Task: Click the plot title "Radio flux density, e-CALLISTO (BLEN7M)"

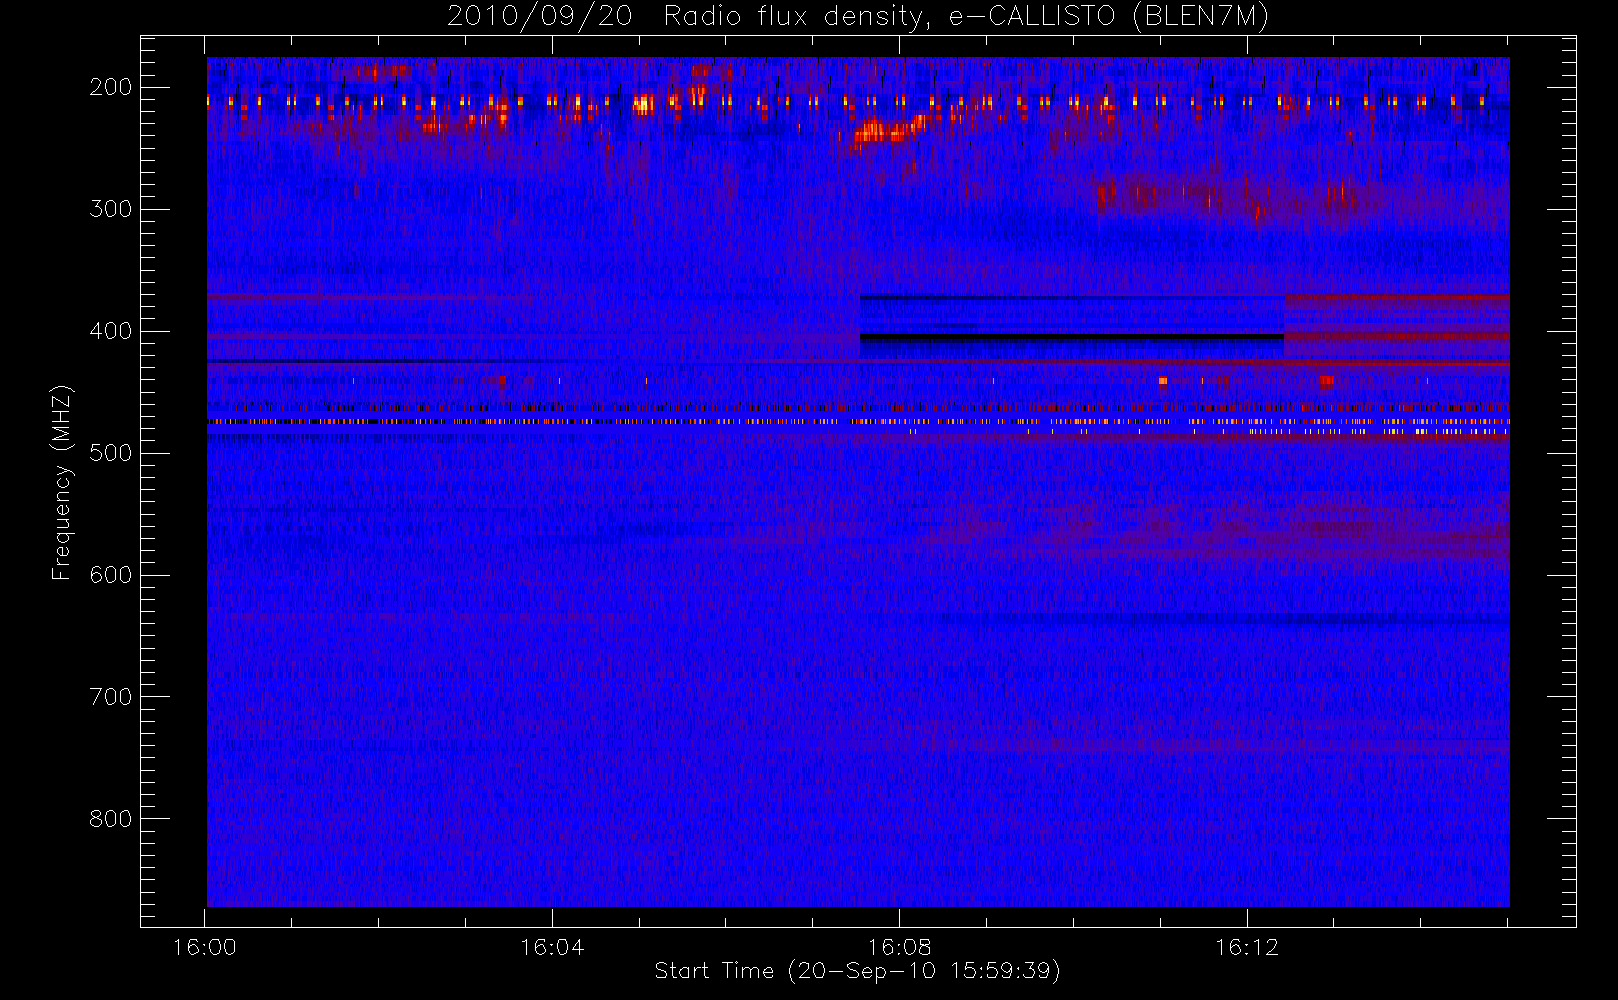Action: click(x=966, y=17)
